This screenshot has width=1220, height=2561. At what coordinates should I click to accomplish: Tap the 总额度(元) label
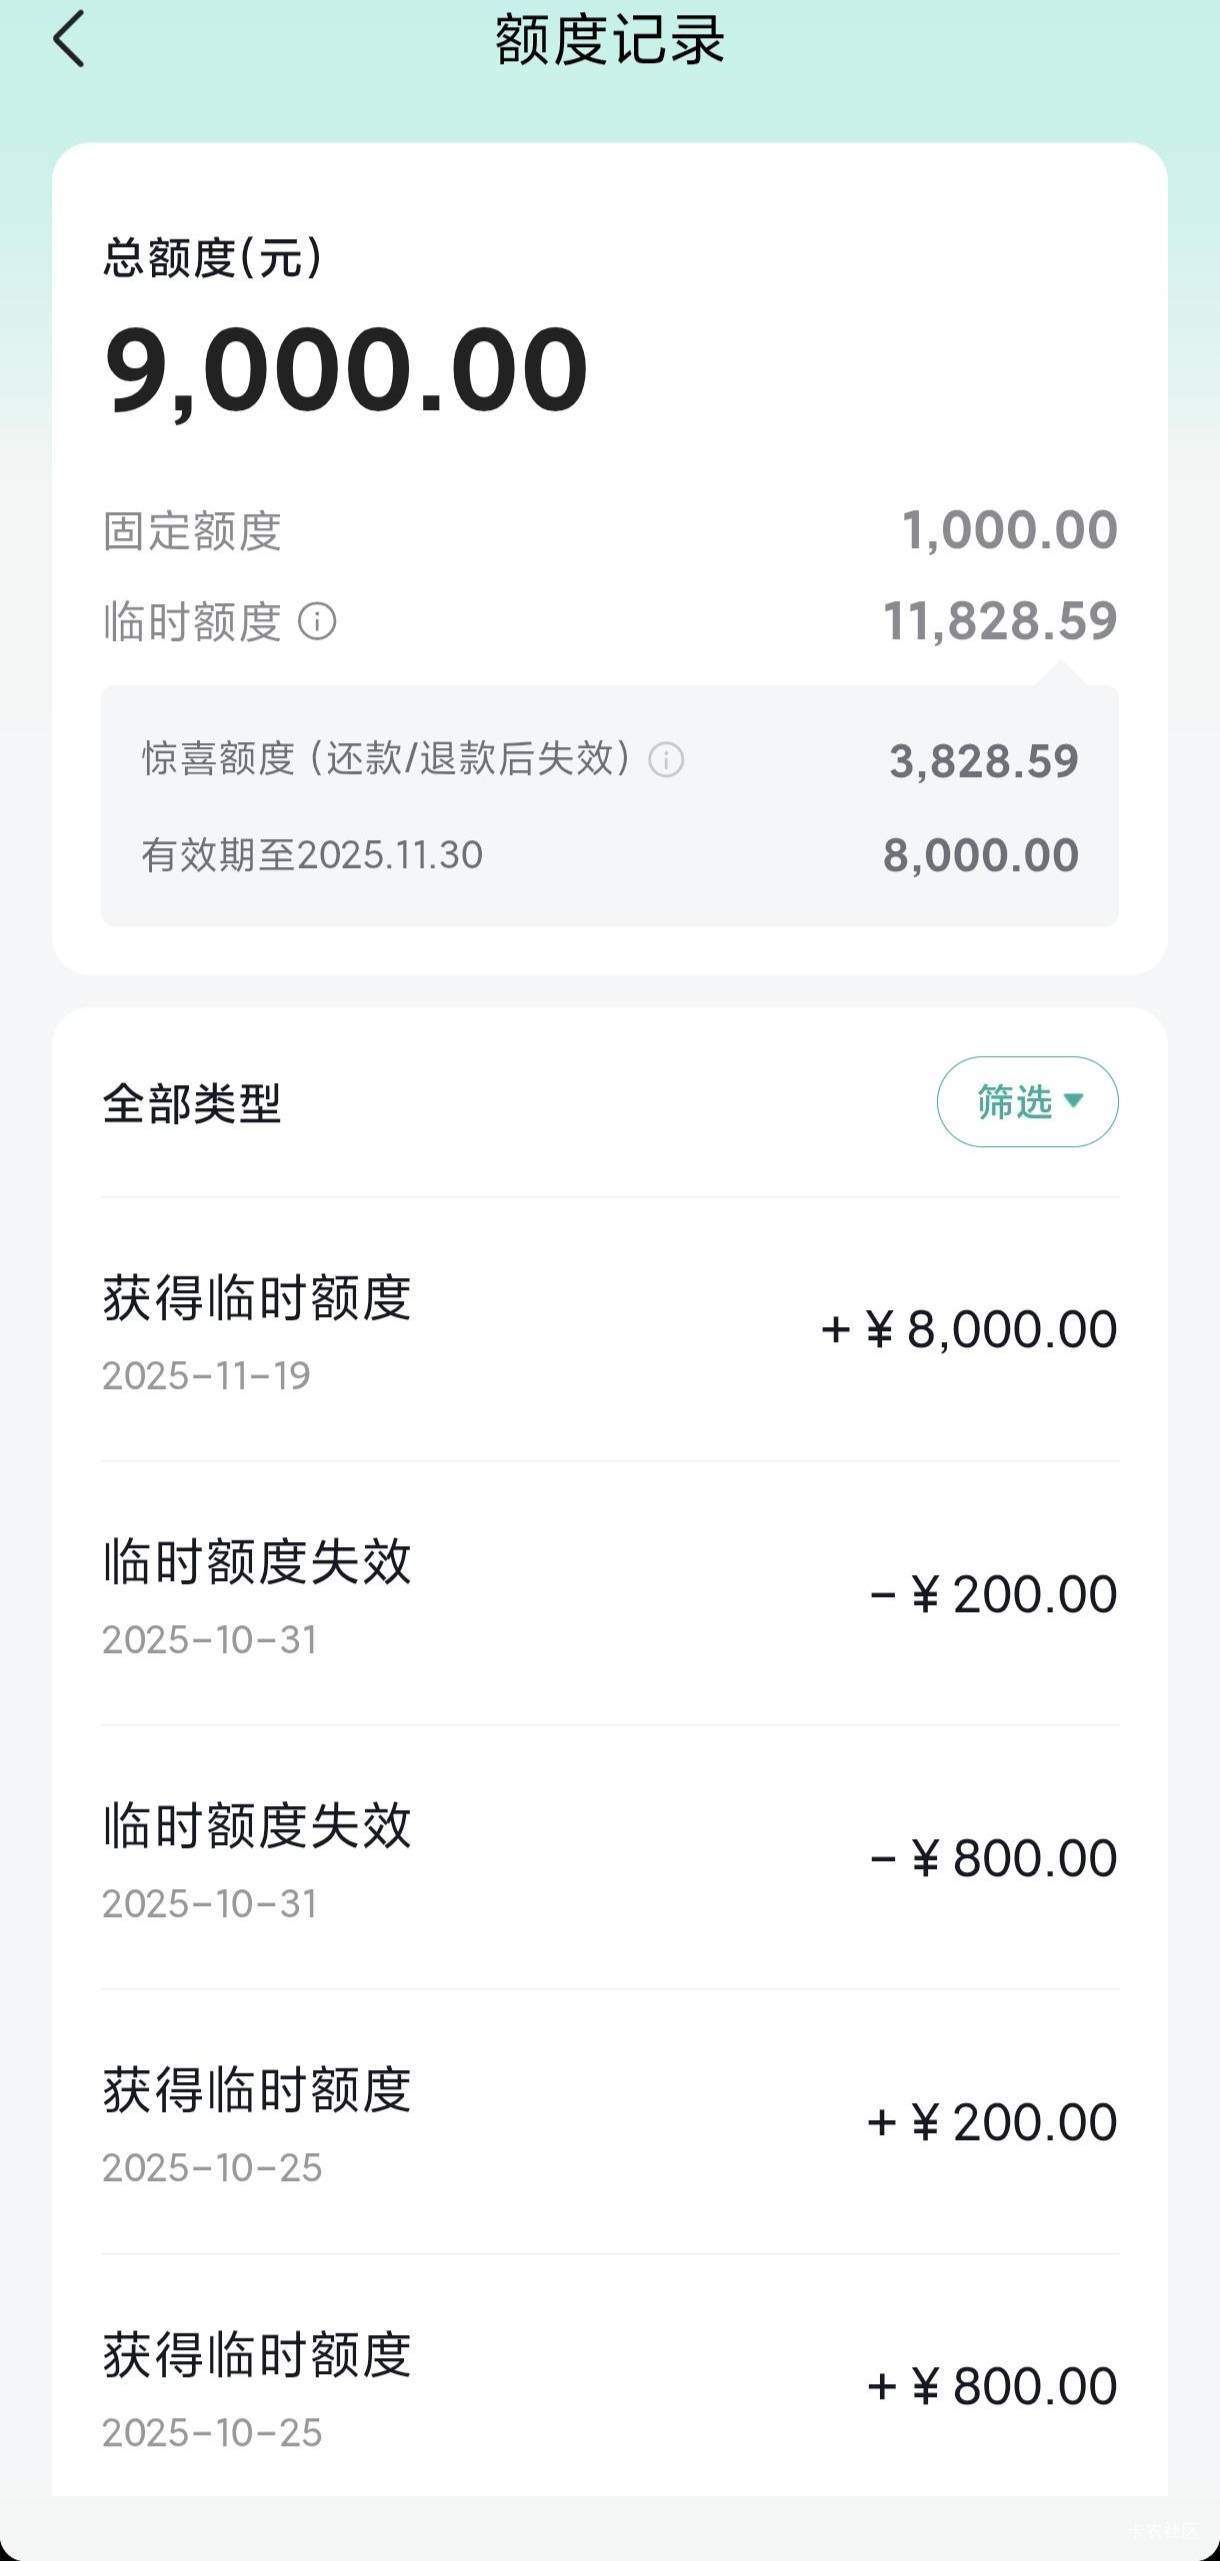tap(212, 257)
